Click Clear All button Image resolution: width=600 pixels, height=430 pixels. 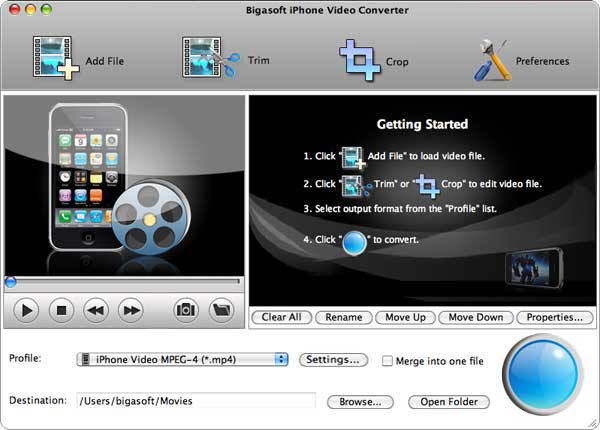click(x=282, y=317)
